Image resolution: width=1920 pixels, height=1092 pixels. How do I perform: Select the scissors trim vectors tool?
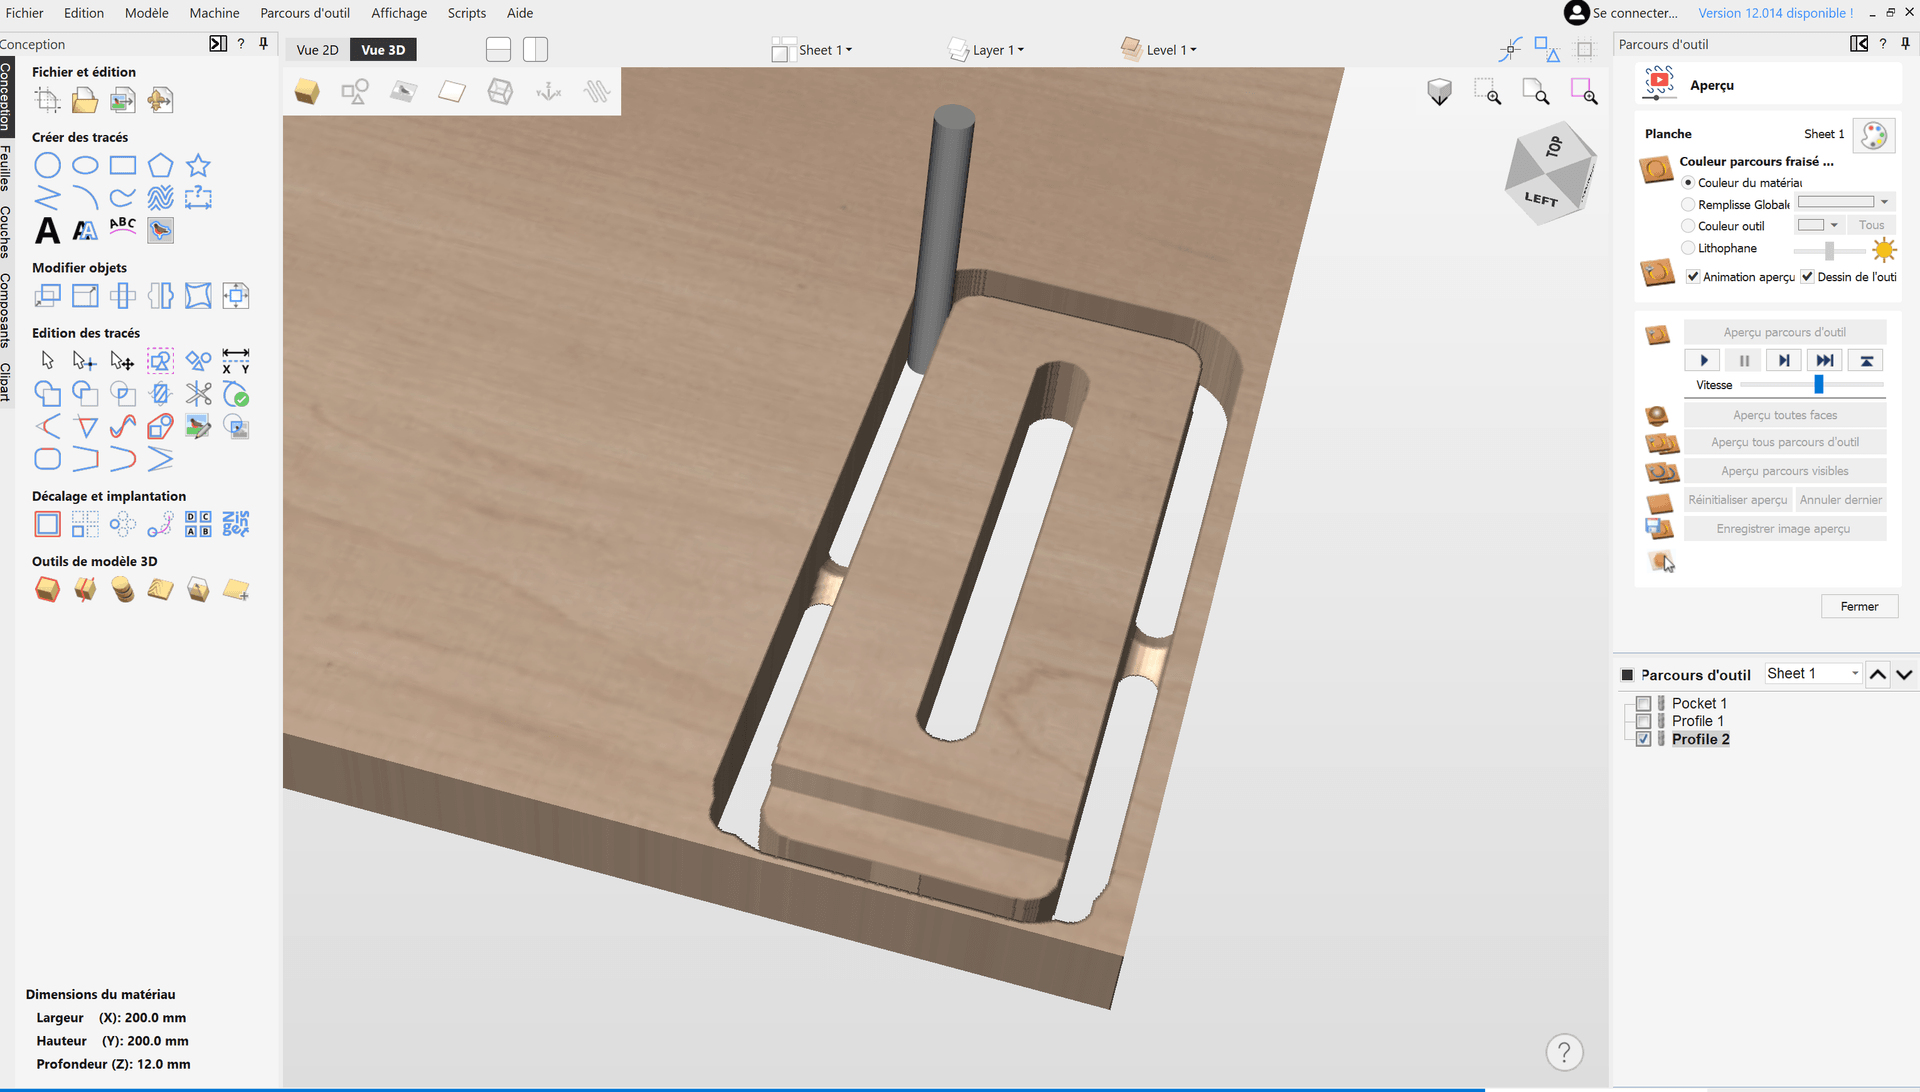tap(198, 393)
